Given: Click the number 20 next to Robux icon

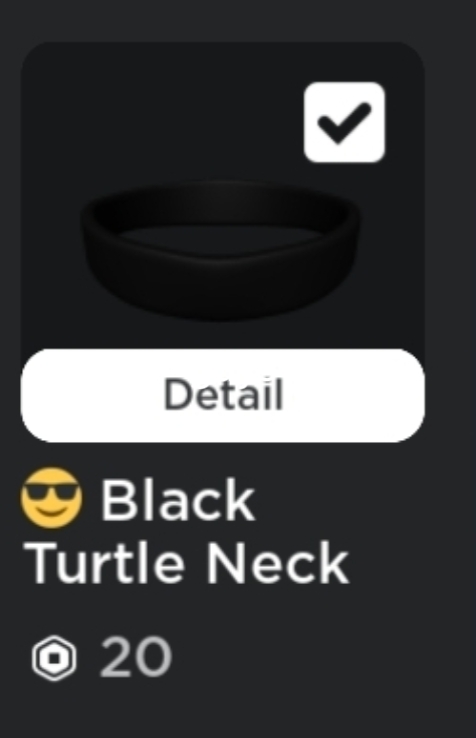Looking at the screenshot, I should coord(136,657).
